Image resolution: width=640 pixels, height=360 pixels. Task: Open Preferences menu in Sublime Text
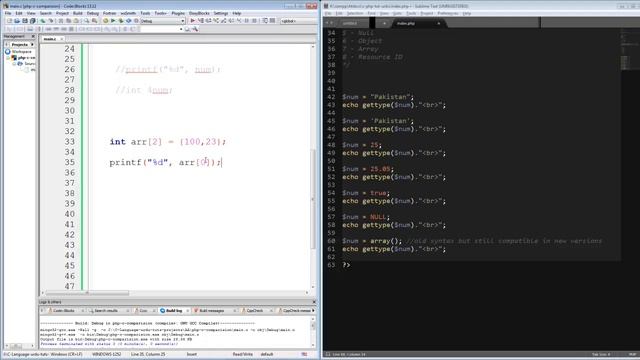[x=448, y=13]
